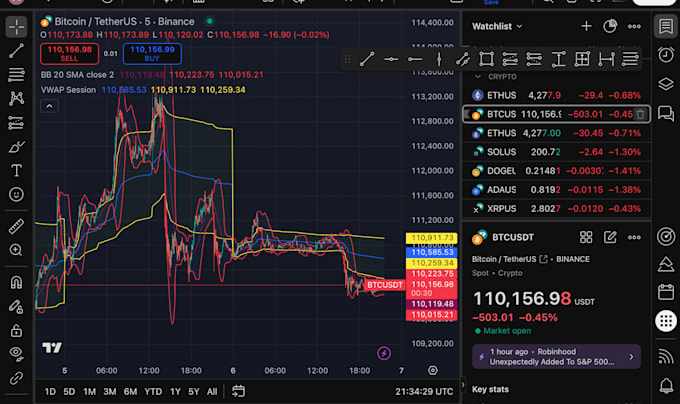
Task: Open the watchlist more options menu
Action: click(634, 26)
